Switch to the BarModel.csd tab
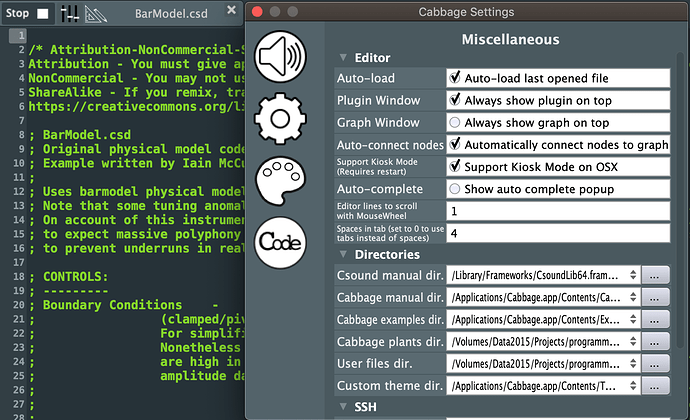 click(x=171, y=14)
